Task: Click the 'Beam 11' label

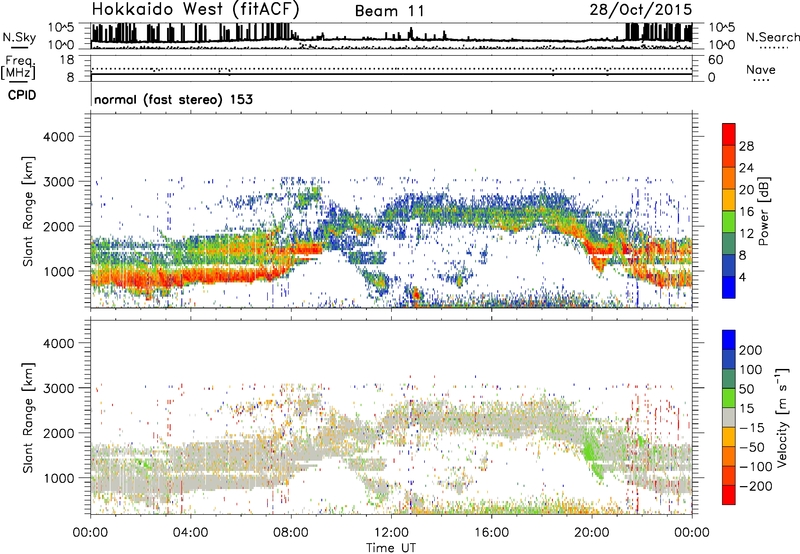Action: pyautogui.click(x=389, y=11)
